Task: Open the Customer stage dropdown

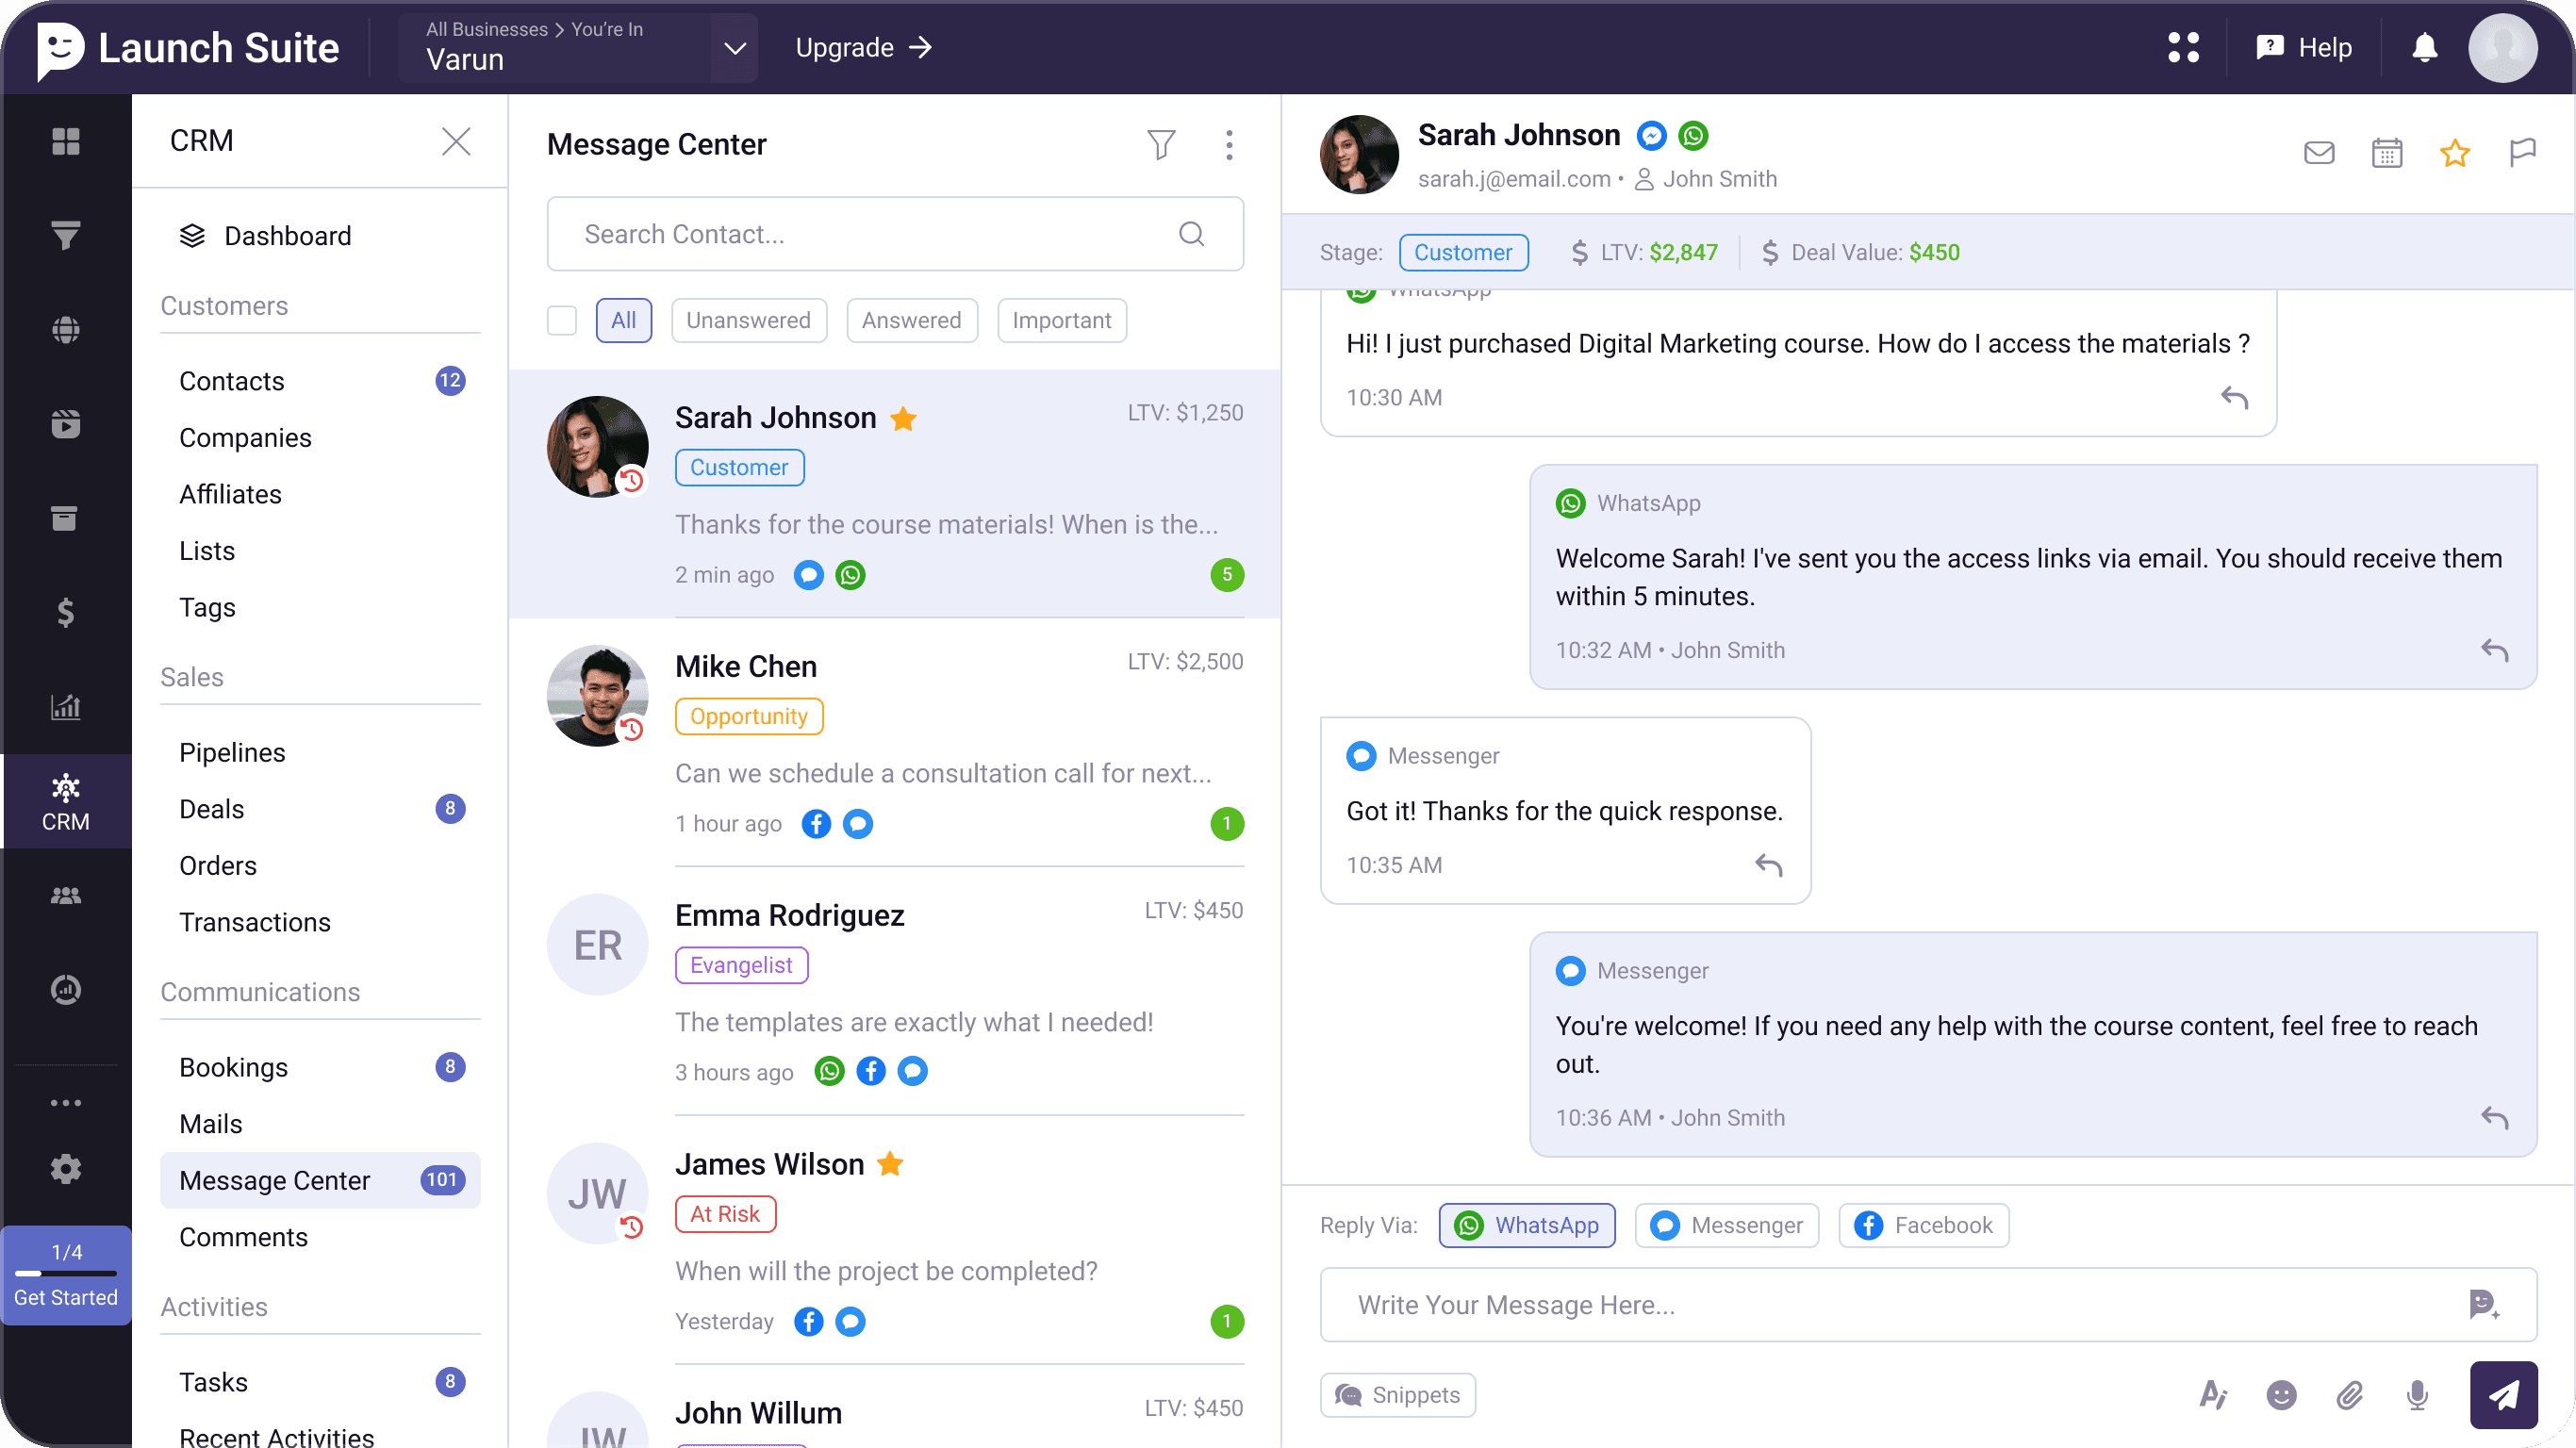Action: (1463, 252)
